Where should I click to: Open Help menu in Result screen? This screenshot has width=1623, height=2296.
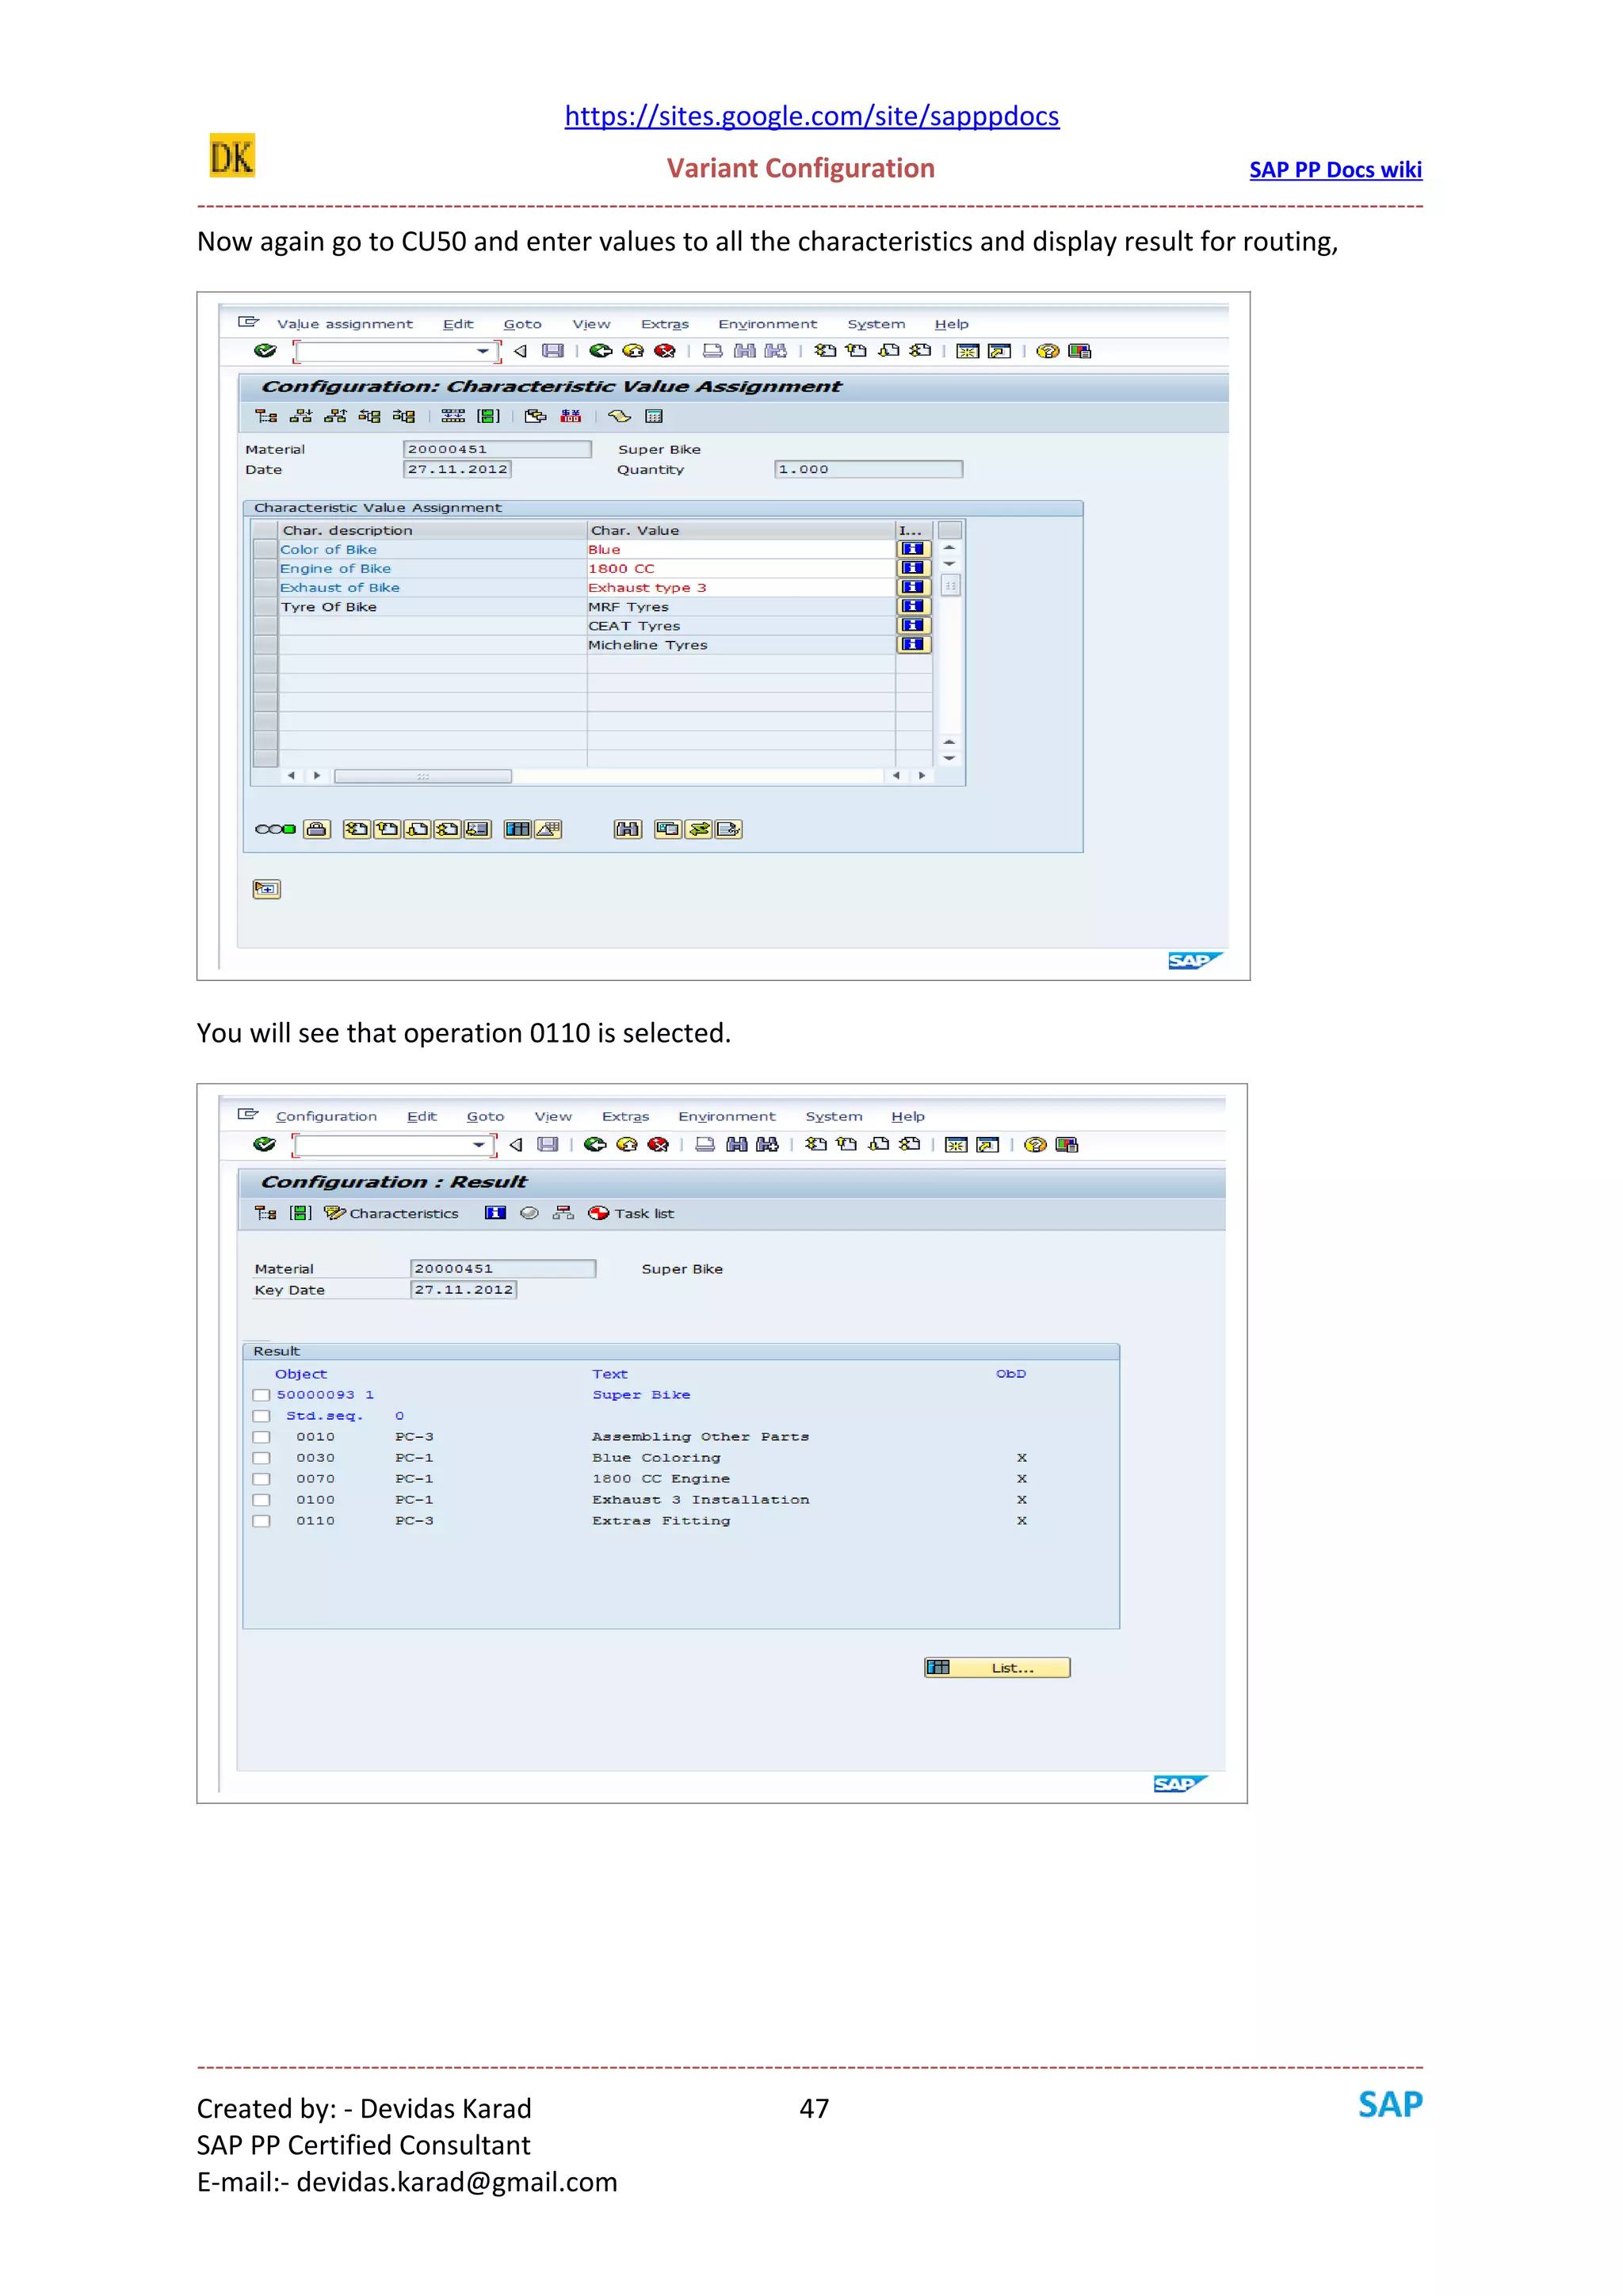[x=908, y=1117]
